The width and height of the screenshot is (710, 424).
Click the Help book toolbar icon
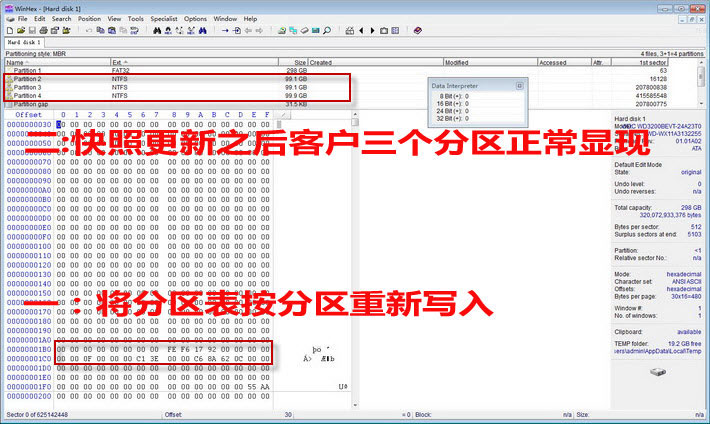417,30
